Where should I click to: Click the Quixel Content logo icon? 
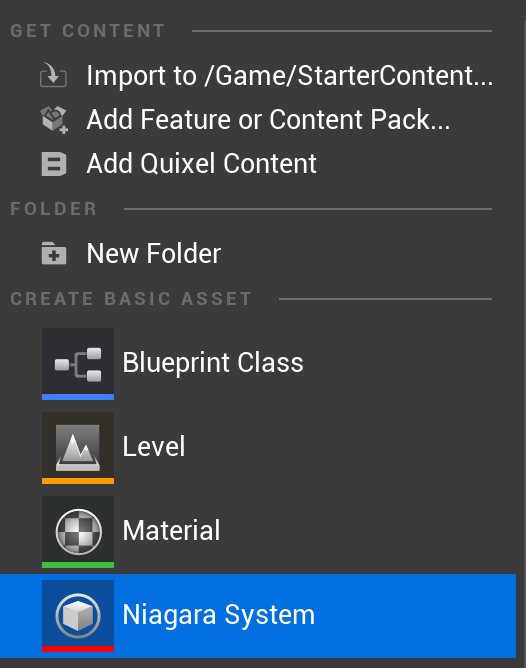coord(54,164)
